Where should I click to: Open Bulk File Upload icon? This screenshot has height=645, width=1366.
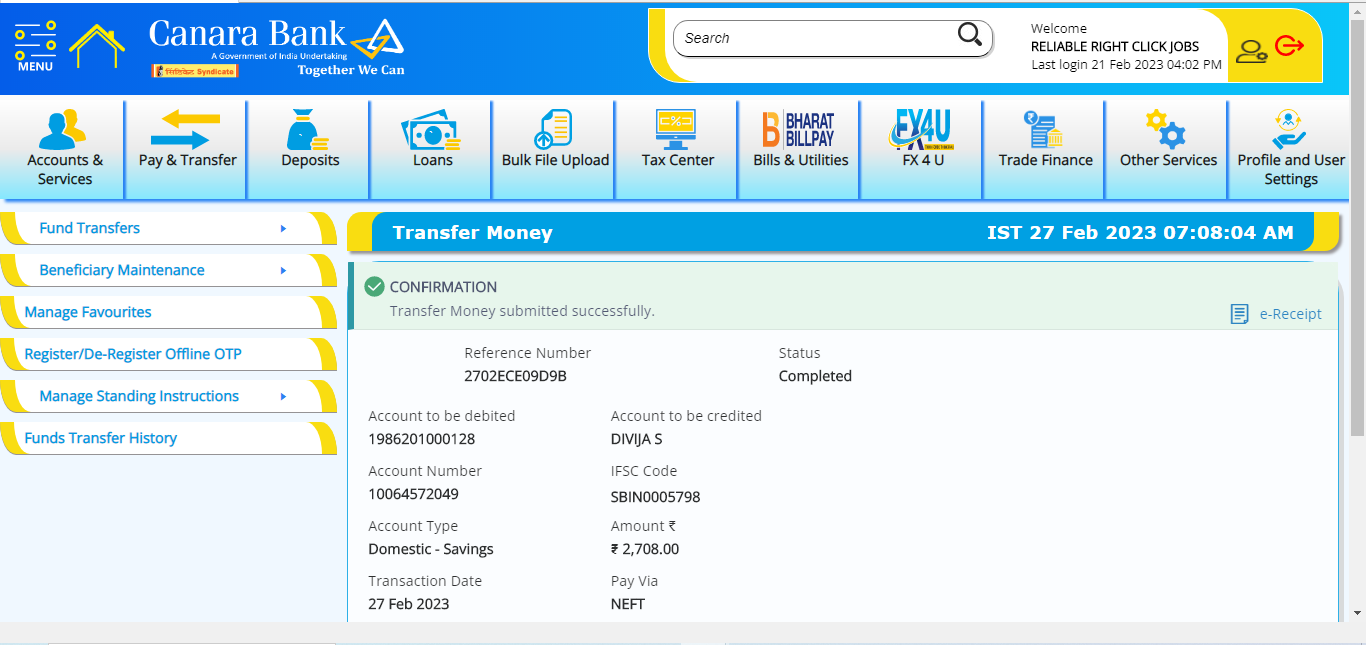click(554, 129)
